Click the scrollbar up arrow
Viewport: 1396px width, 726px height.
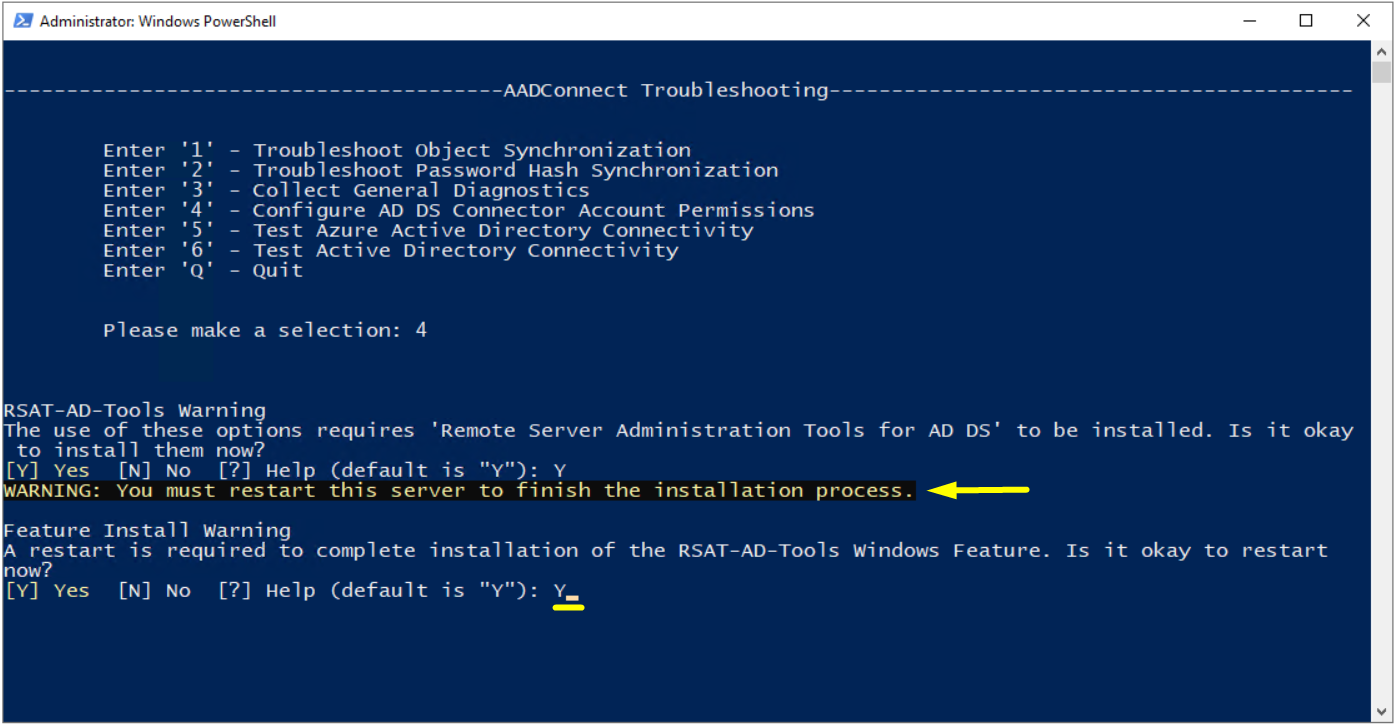[1382, 50]
